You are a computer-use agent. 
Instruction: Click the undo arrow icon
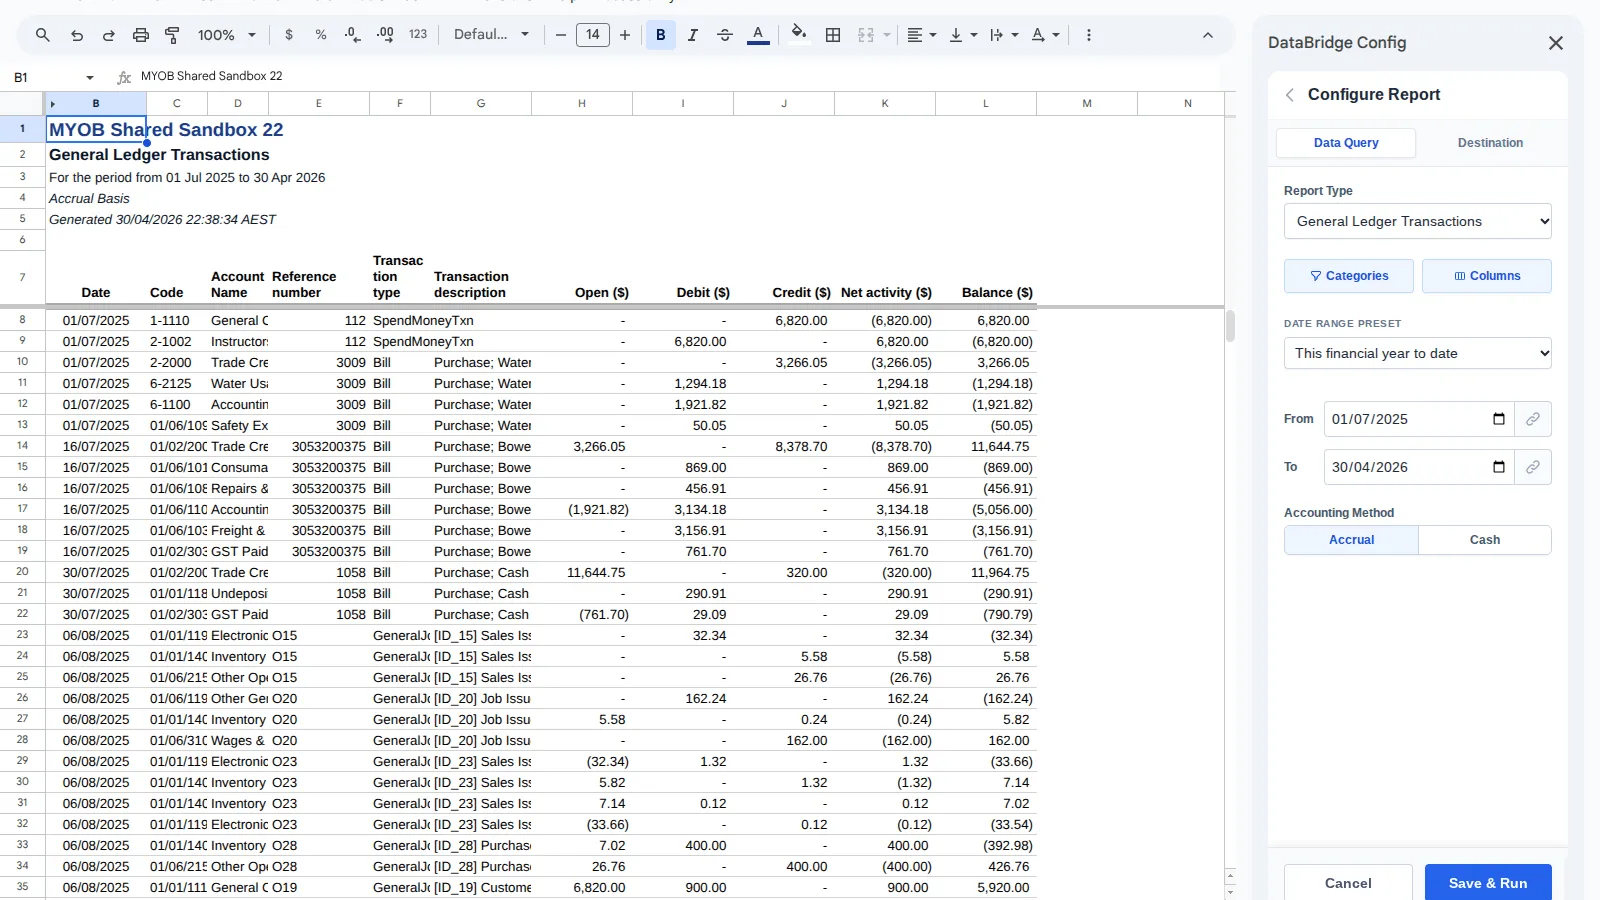pyautogui.click(x=76, y=35)
